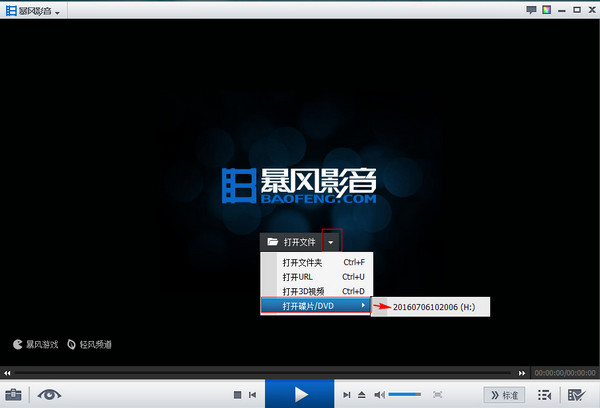
Task: Toggle the eye mode icon
Action: pos(49,395)
